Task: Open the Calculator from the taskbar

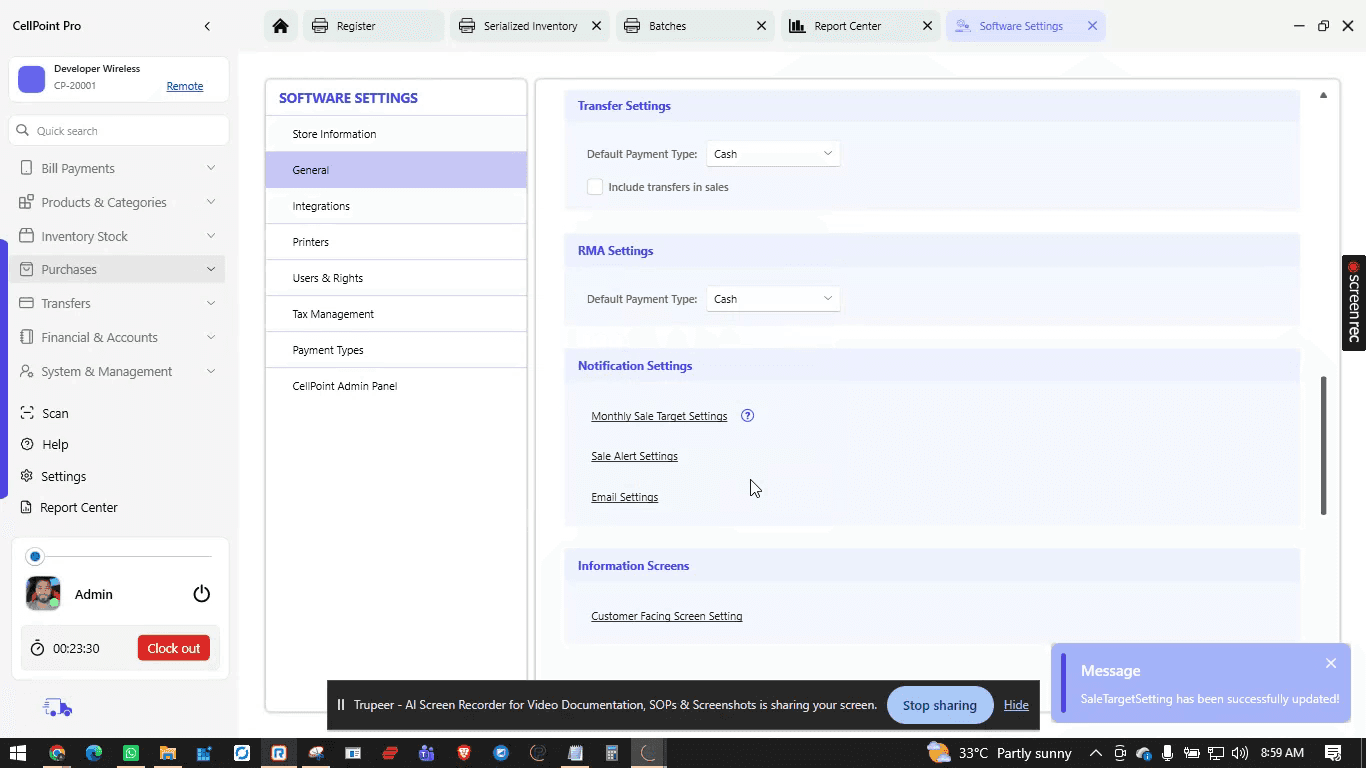Action: (612, 753)
